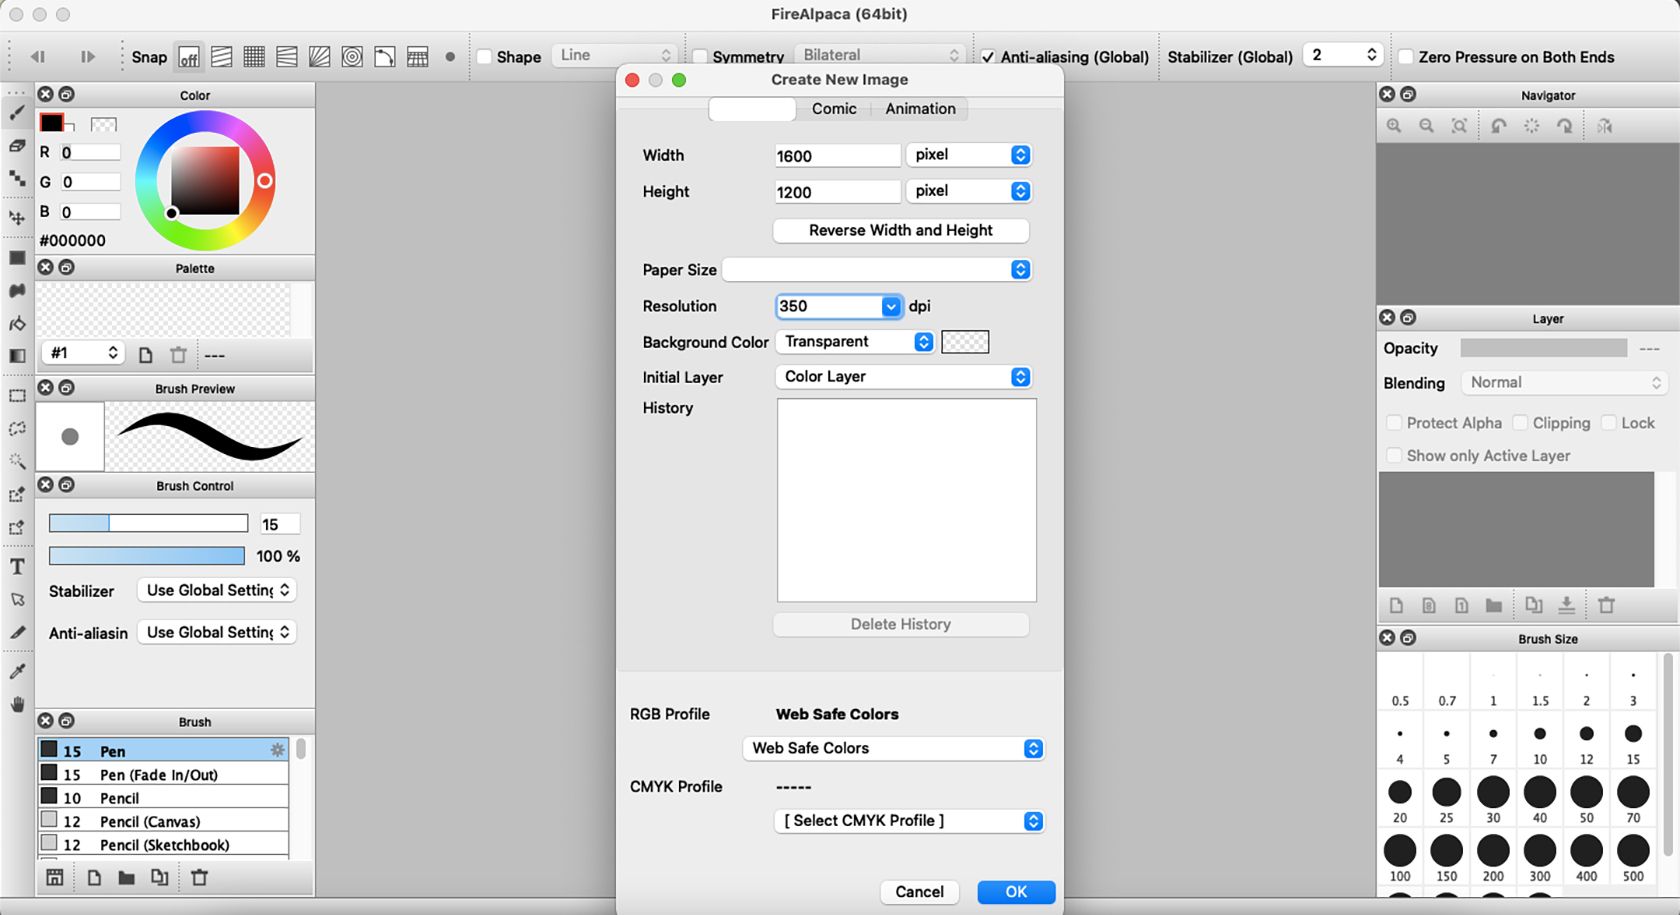Click the brush size slider

pos(148,524)
